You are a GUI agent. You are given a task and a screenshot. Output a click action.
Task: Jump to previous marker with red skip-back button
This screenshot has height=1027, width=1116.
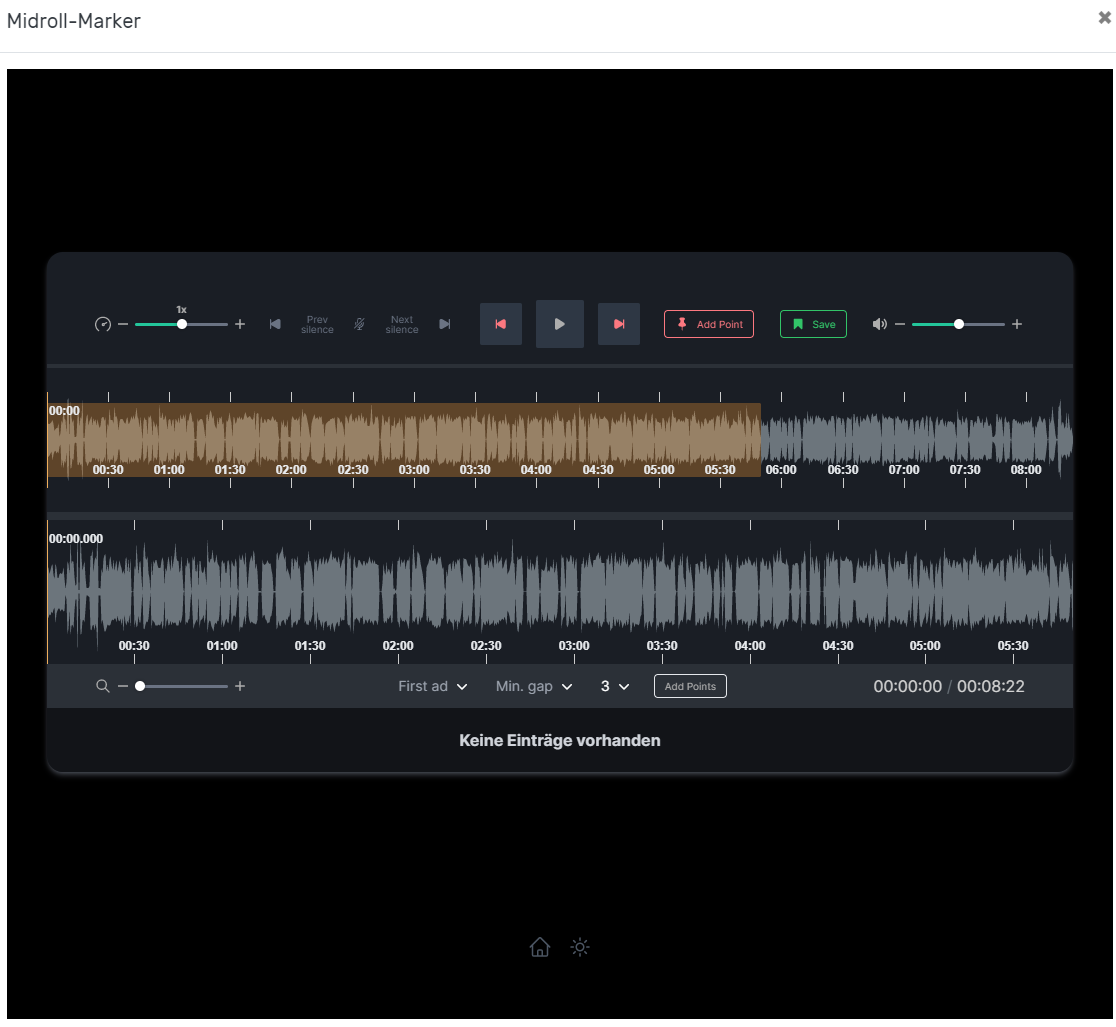500,324
